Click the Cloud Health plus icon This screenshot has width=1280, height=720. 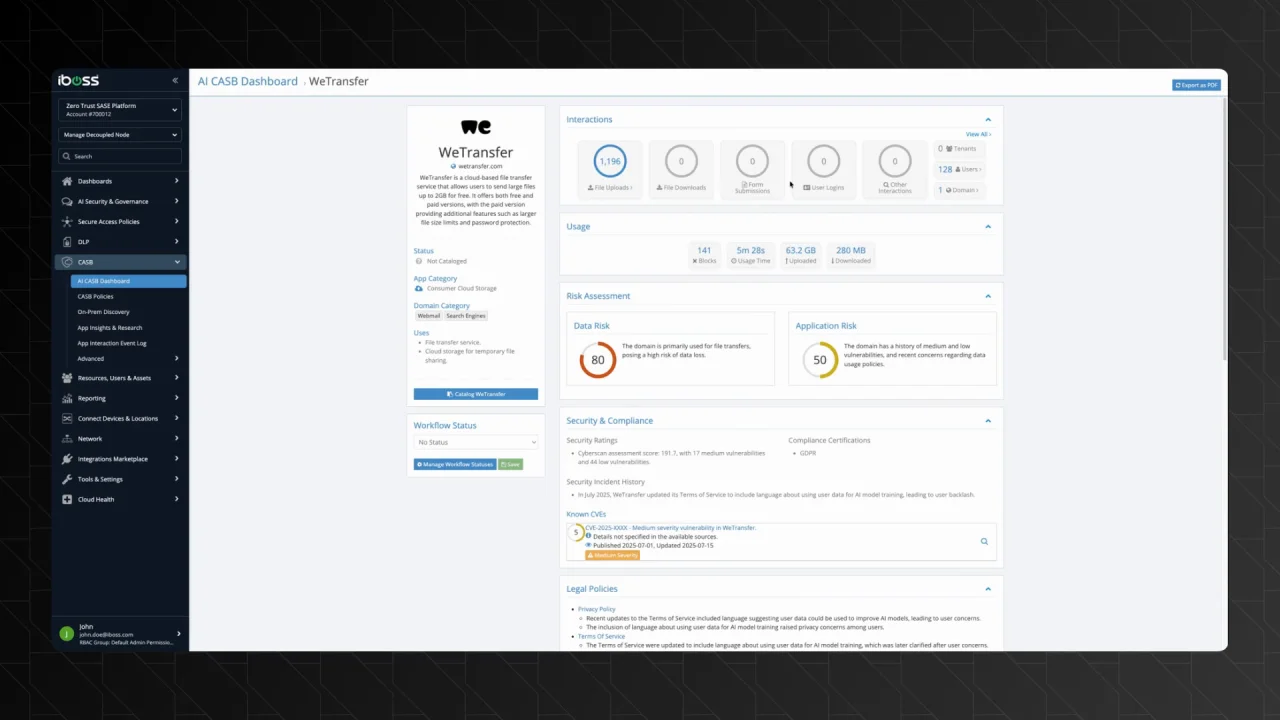67,499
